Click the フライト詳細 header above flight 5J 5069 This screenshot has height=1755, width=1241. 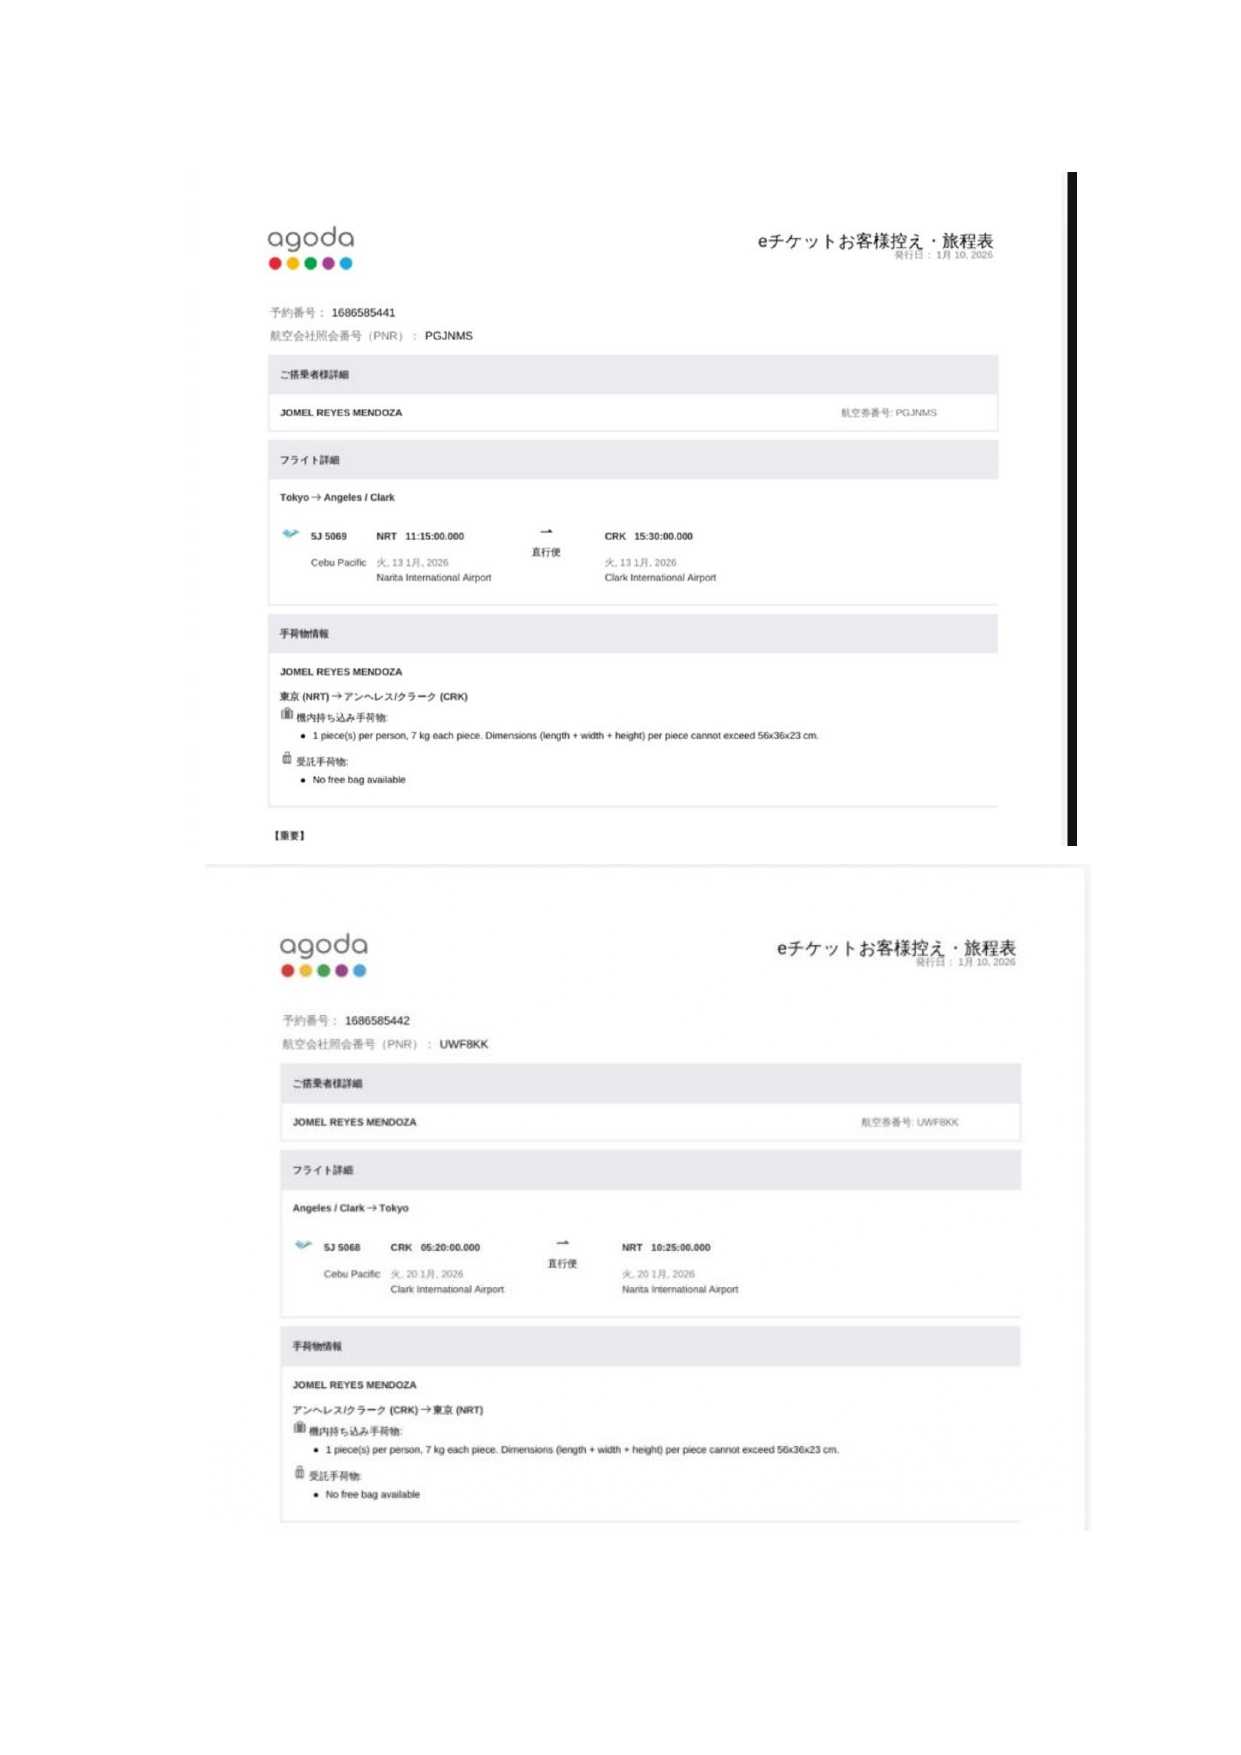pos(309,460)
